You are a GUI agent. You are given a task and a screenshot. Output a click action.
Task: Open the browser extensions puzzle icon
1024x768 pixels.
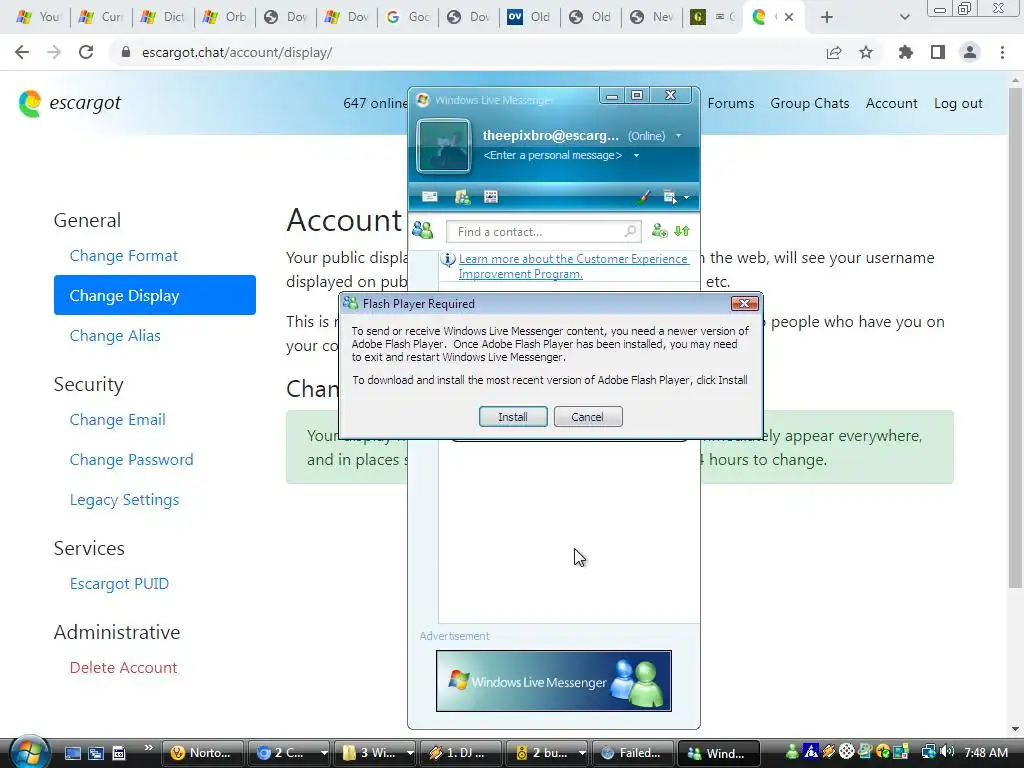click(x=905, y=52)
